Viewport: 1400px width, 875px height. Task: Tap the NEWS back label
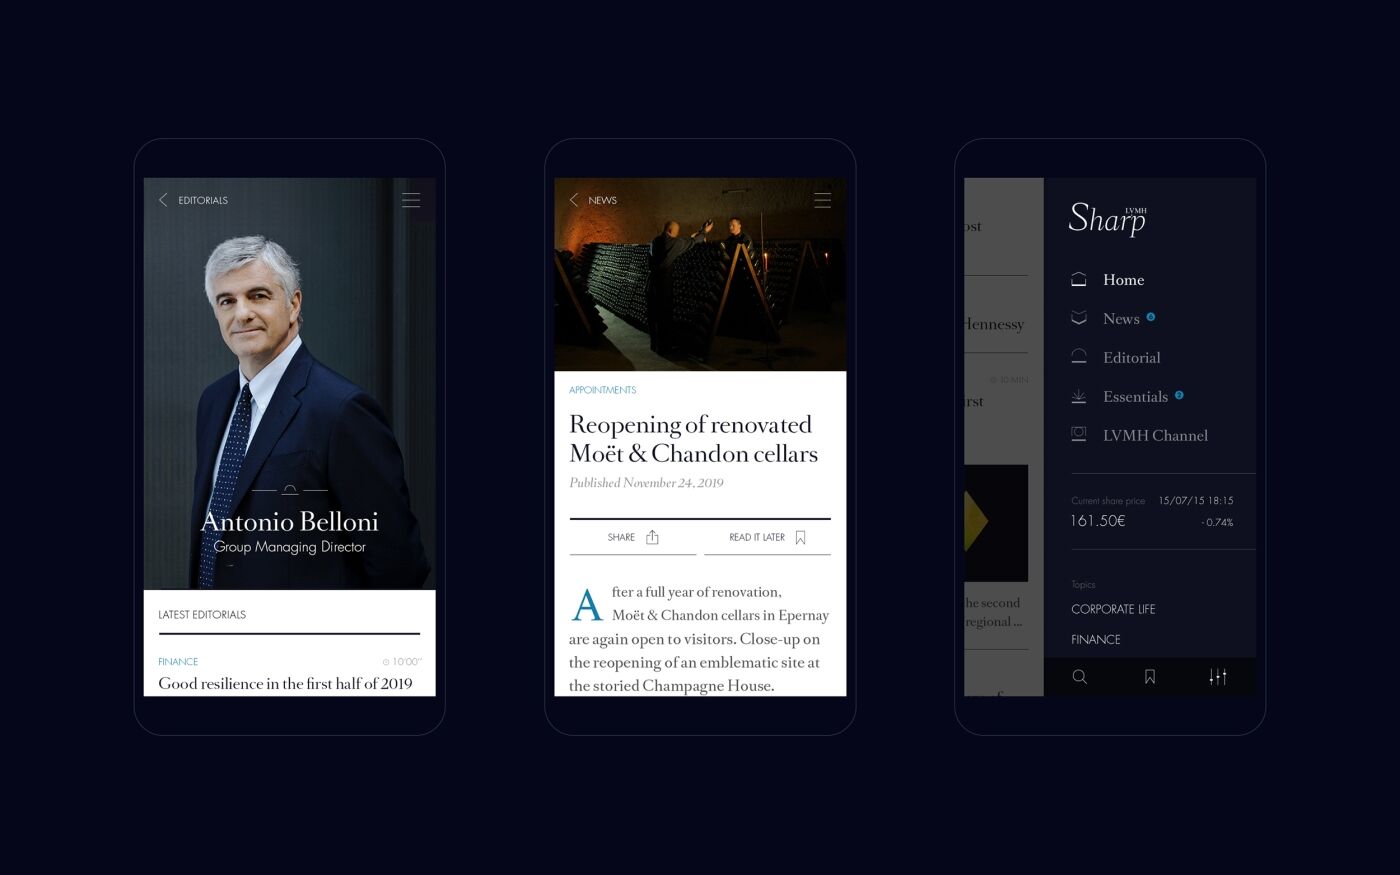(602, 201)
